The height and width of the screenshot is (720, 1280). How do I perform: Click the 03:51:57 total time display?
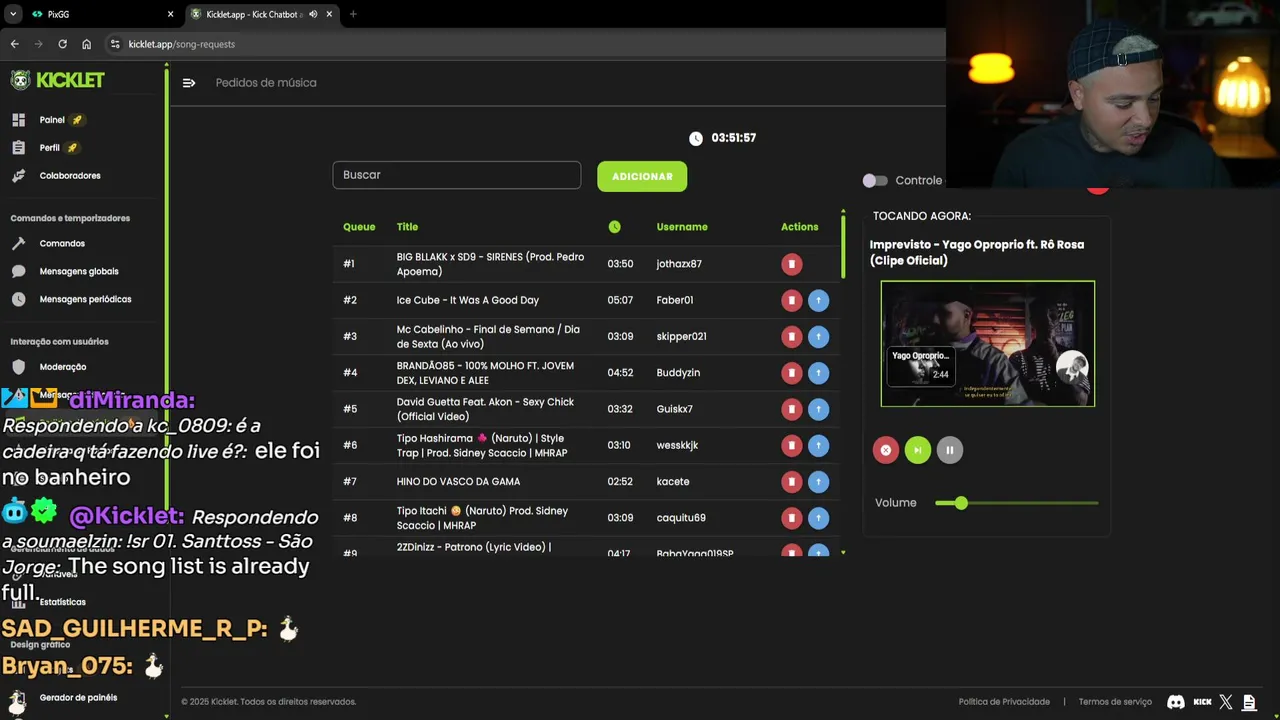tap(734, 138)
